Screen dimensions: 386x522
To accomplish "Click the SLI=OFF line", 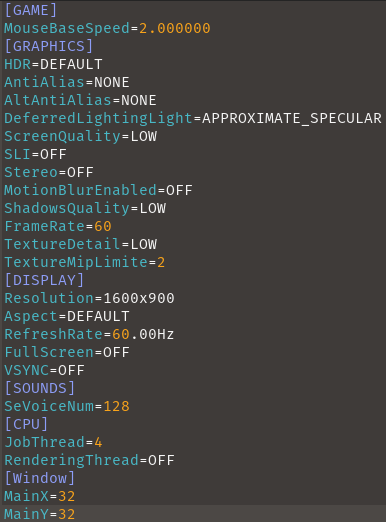I will pos(35,154).
